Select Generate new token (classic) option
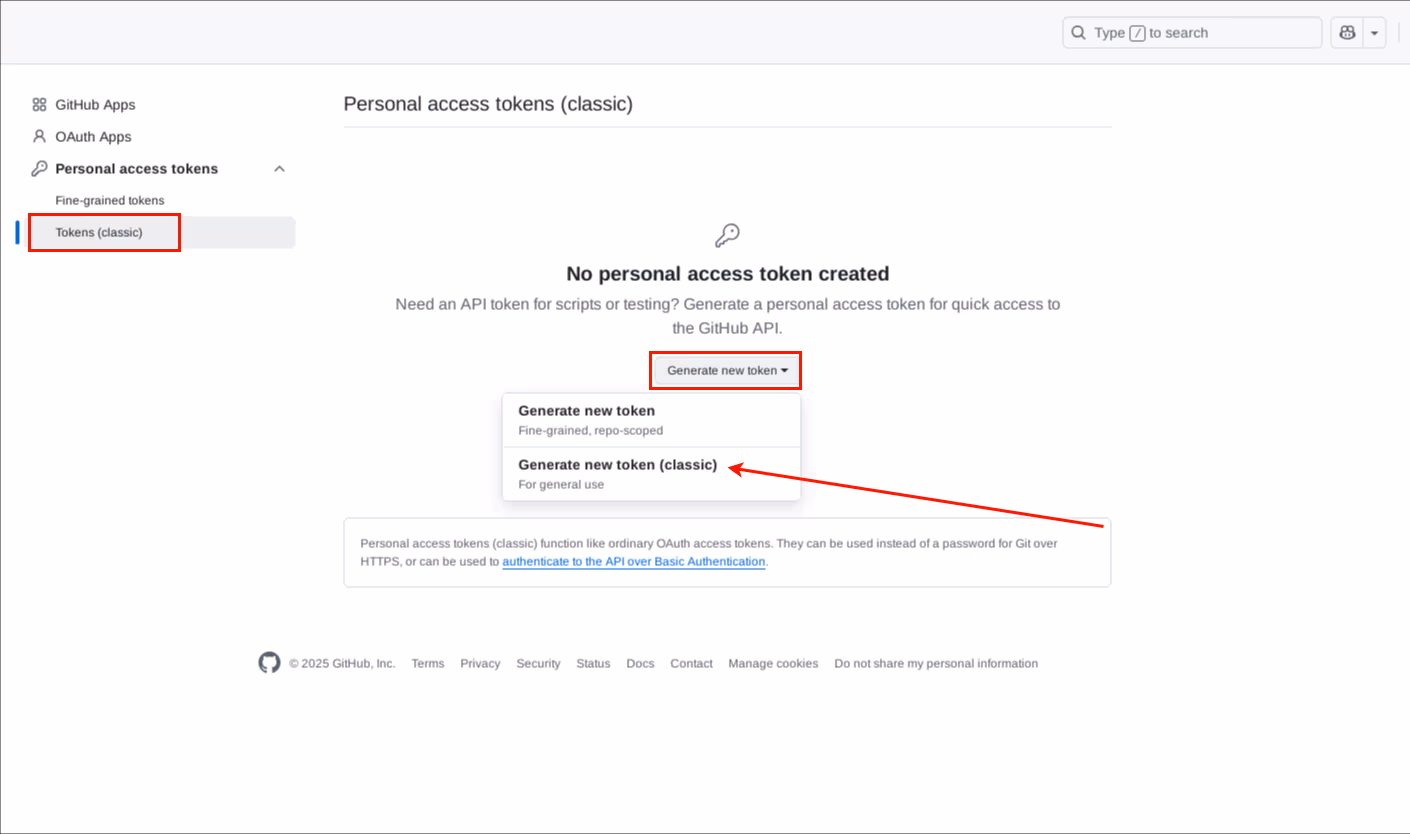1410x834 pixels. pos(617,465)
